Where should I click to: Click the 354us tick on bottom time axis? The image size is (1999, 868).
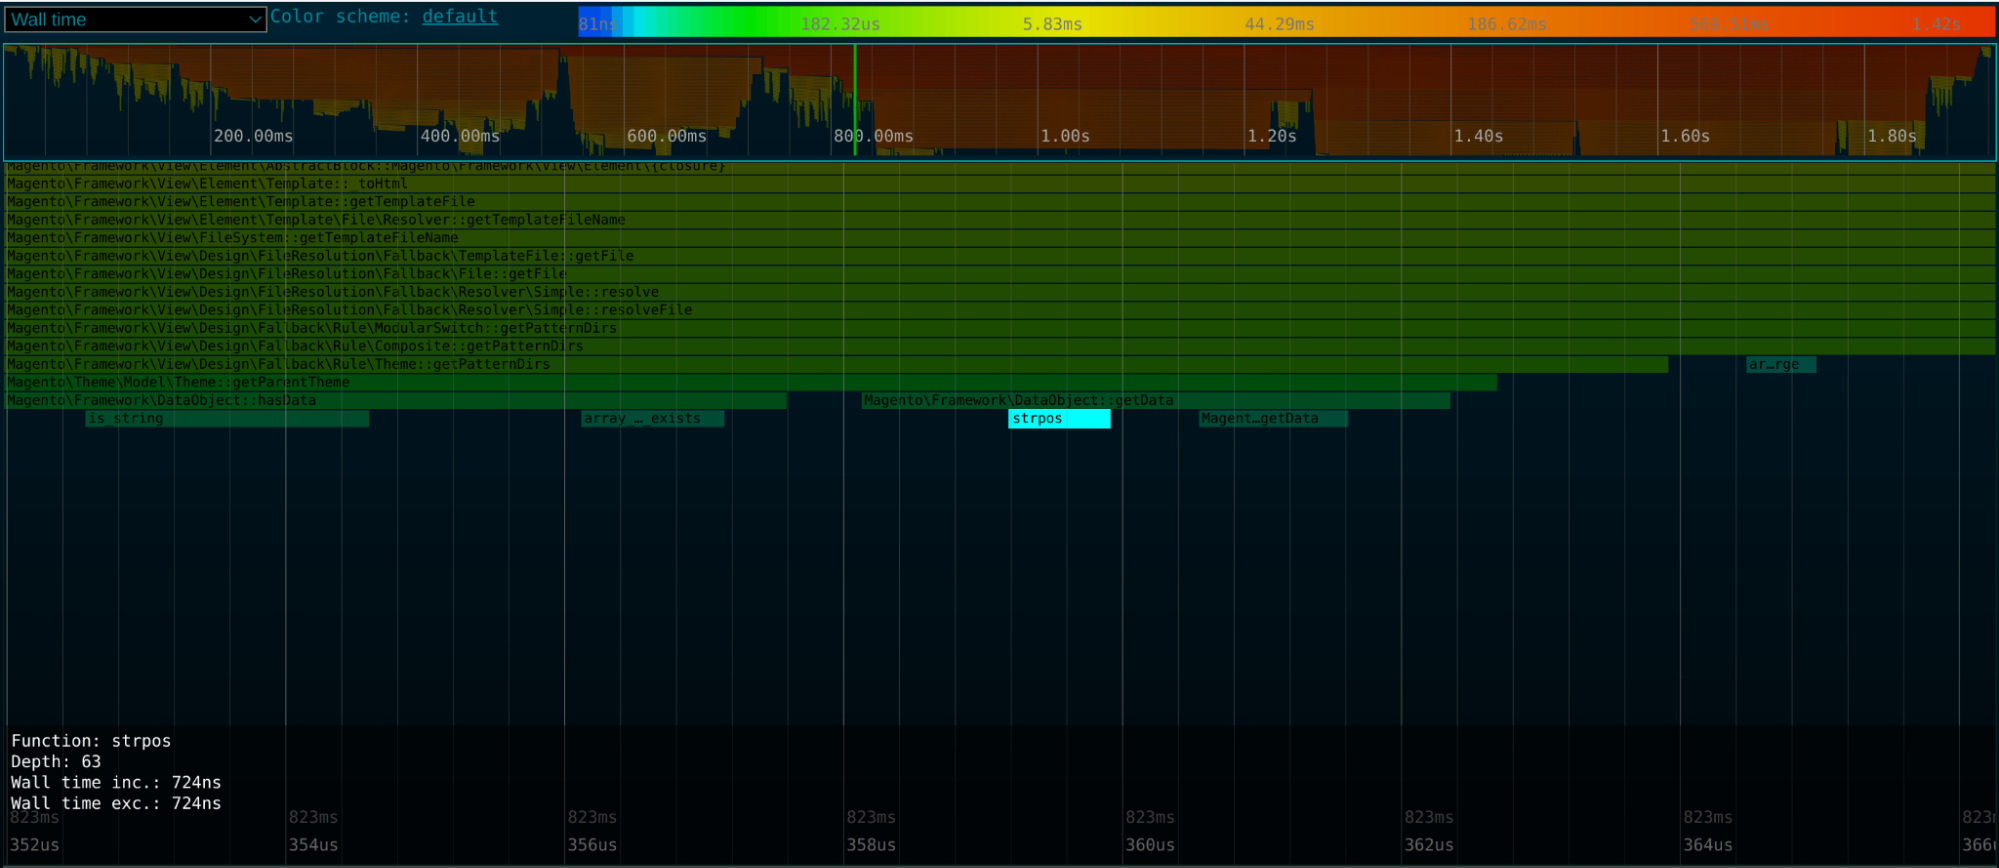[313, 845]
